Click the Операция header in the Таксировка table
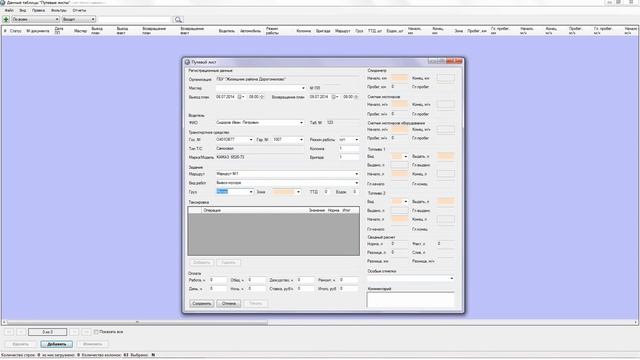Viewport: 640px width, 360px height. 212,210
